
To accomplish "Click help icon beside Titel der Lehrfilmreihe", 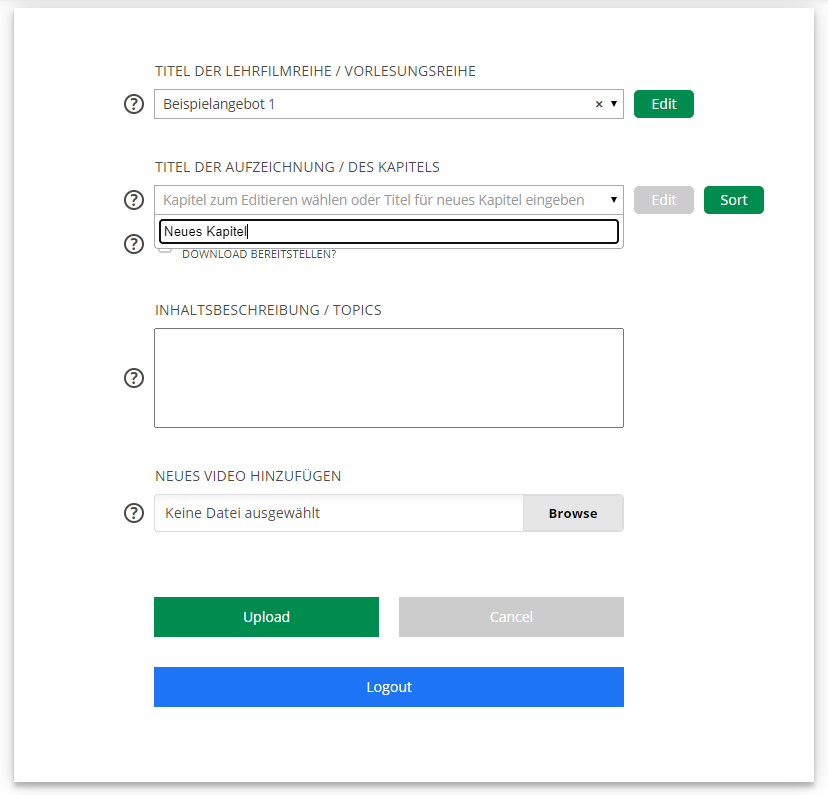I will coord(134,104).
